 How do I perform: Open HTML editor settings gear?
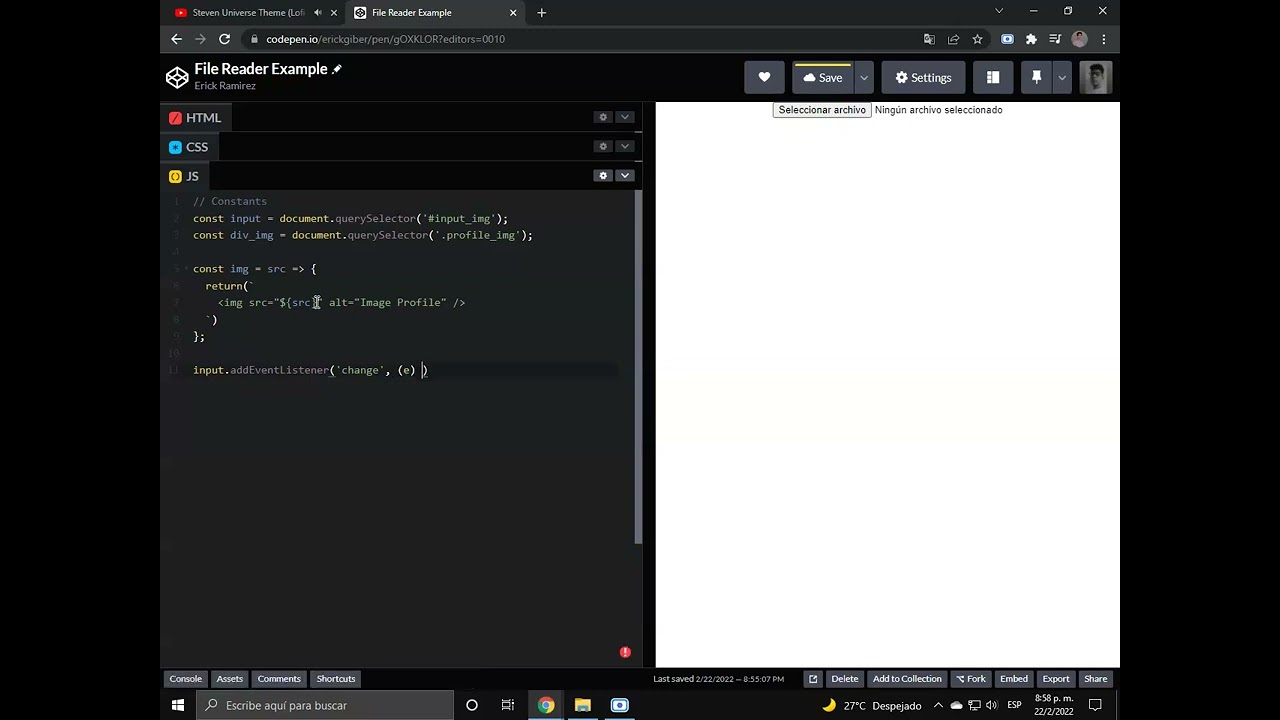[602, 117]
